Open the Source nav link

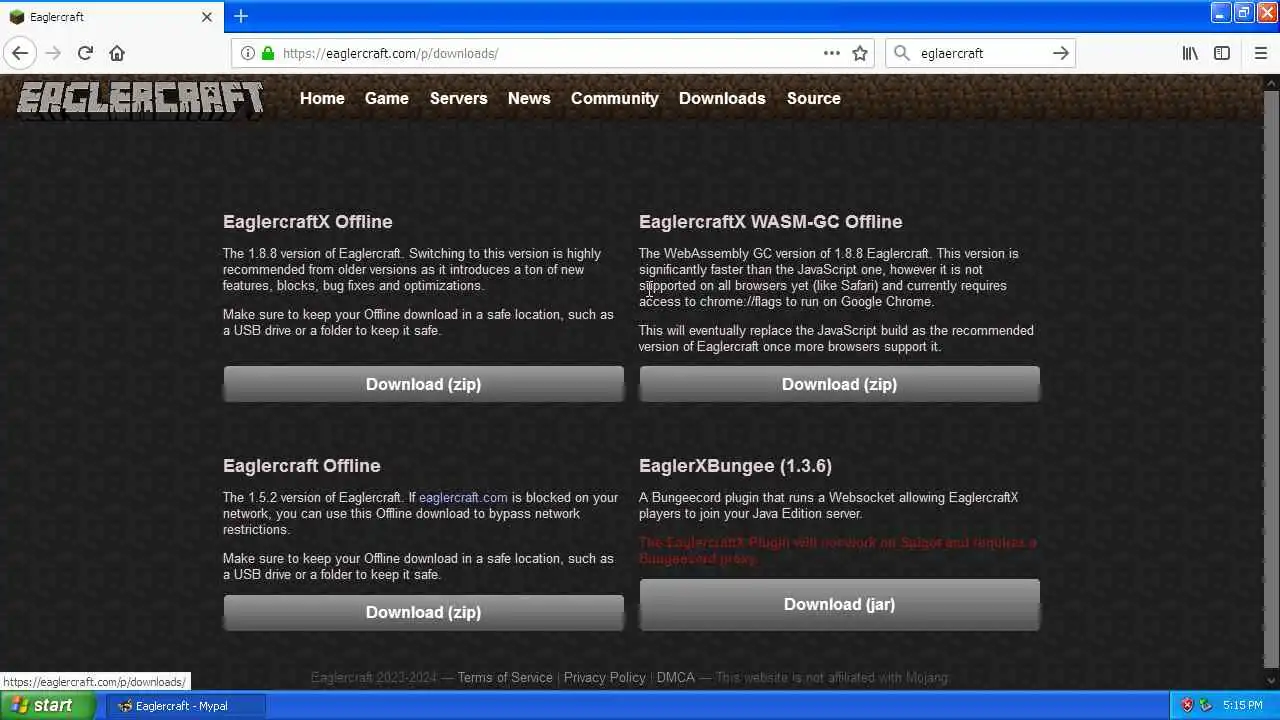[813, 98]
